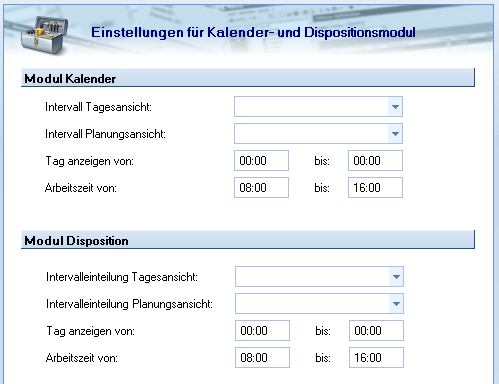
Task: Open the Intervall Tagesansicht dropdown in Modul Kalender
Action: tap(395, 107)
